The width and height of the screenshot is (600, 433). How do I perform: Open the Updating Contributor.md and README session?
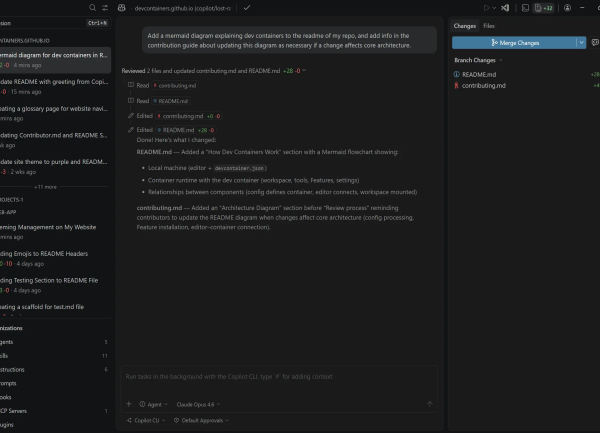pyautogui.click(x=55, y=140)
